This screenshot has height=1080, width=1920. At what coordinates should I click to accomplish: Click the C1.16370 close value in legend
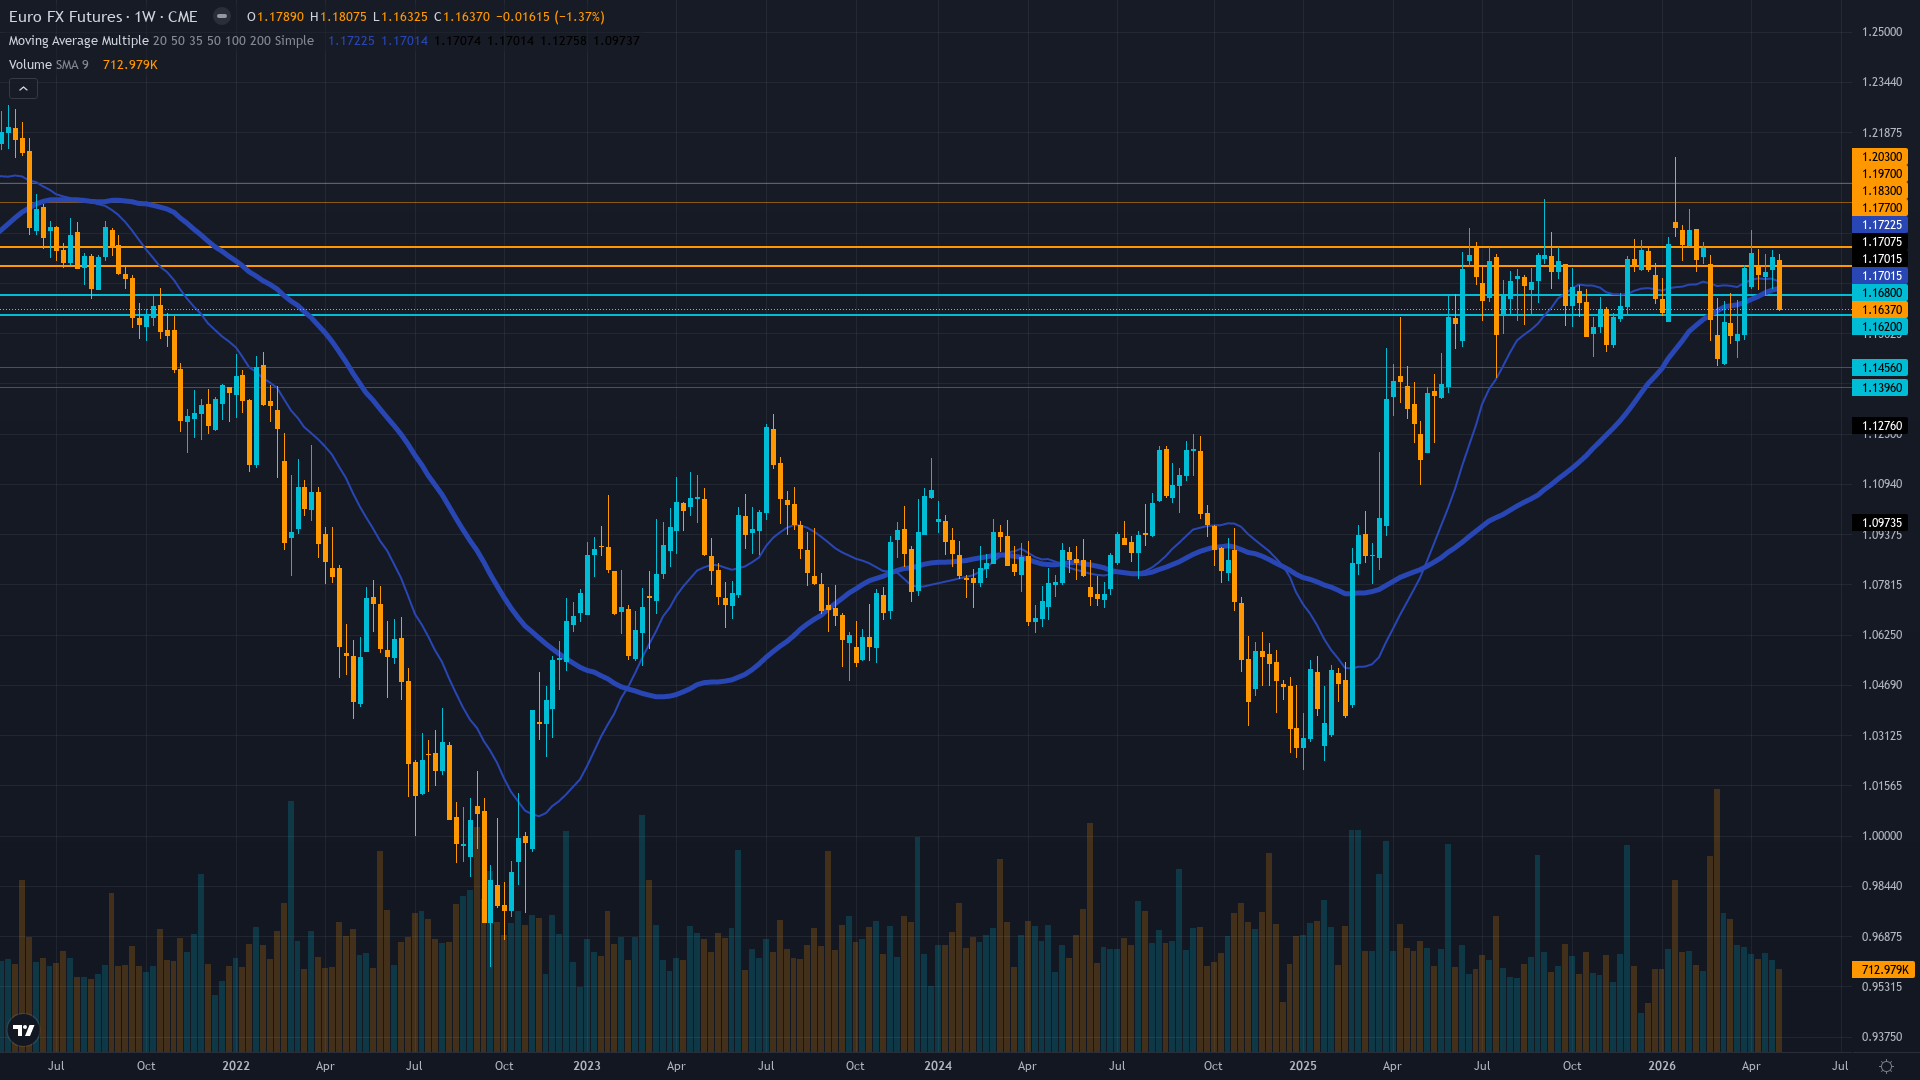(x=462, y=17)
